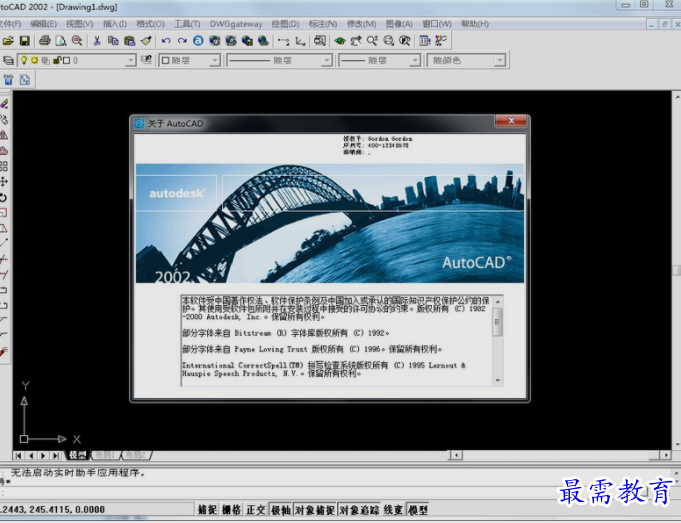The width and height of the screenshot is (681, 523).
Task: Expand the color control 随层 dropdown
Action: (215, 60)
